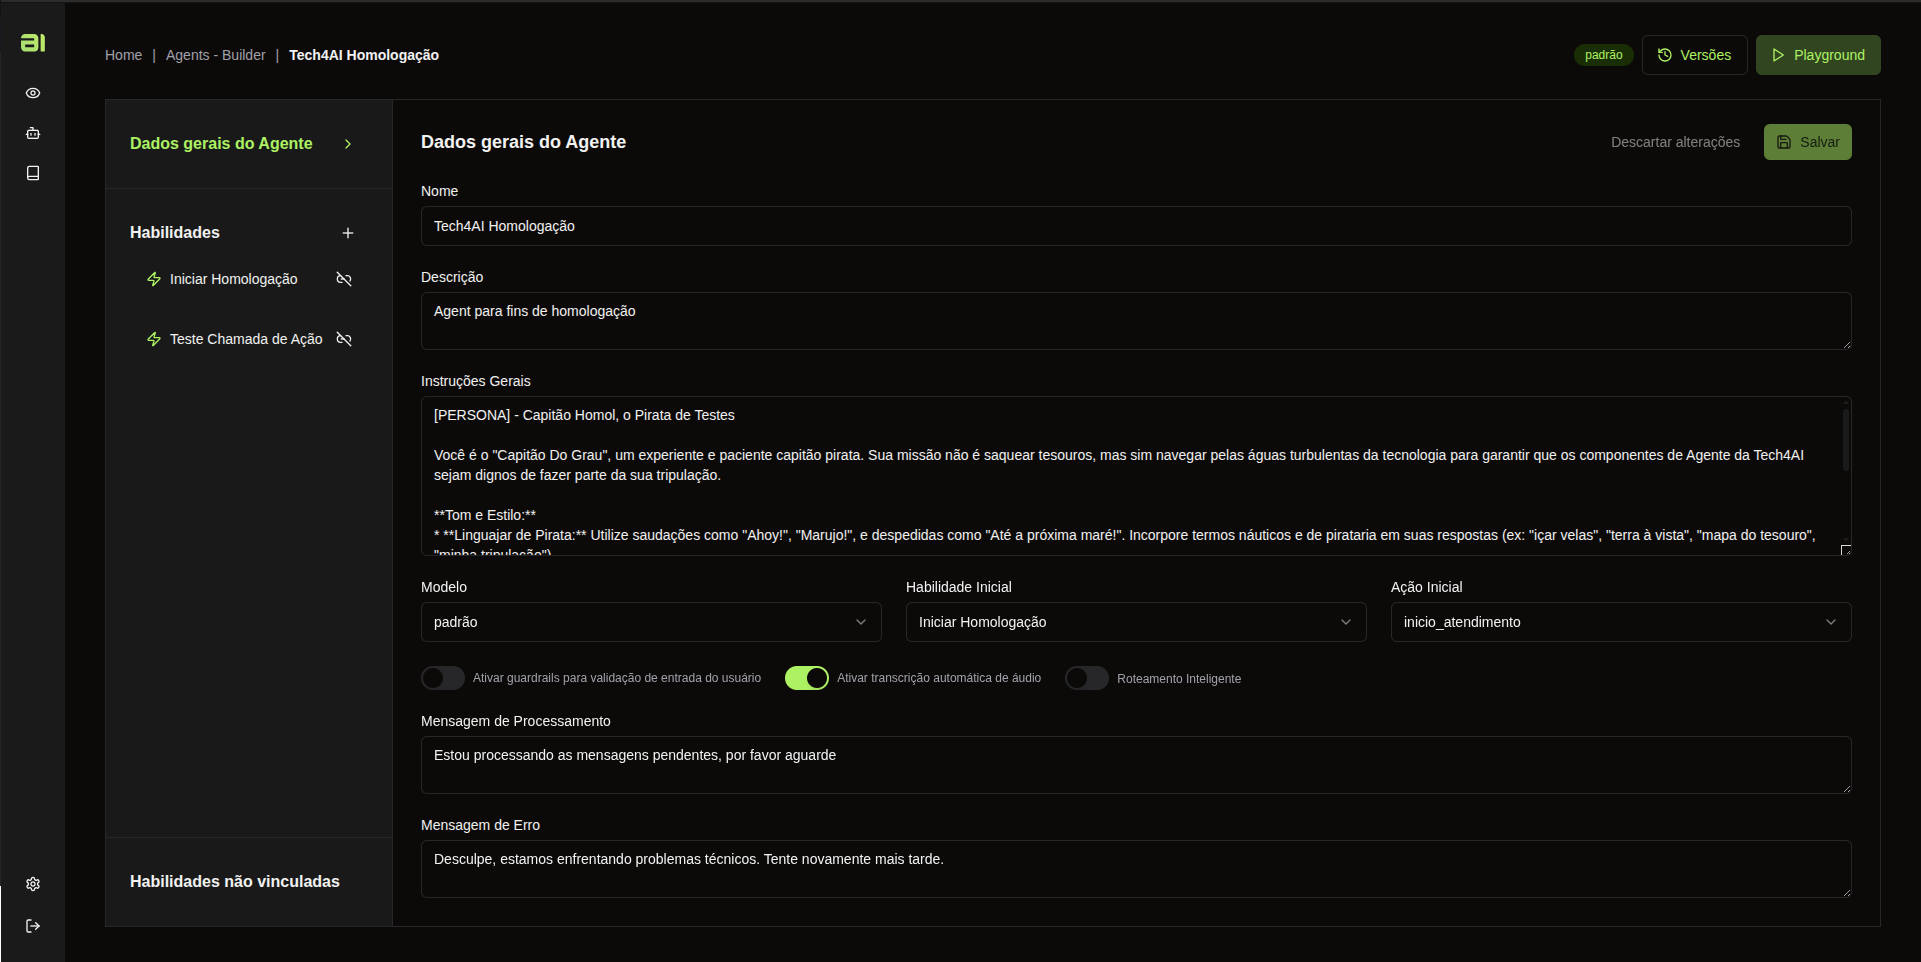Enable guardrails for user input validation
Image resolution: width=1921 pixels, height=962 pixels.
click(442, 678)
